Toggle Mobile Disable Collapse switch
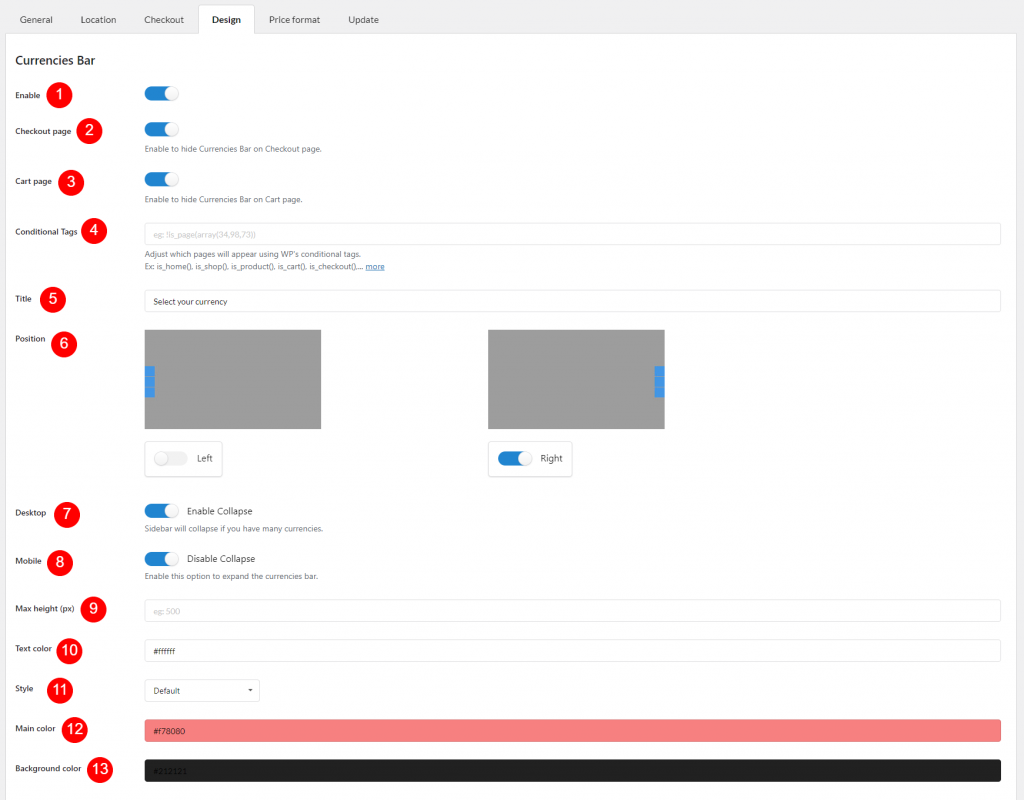1024x800 pixels. (x=161, y=559)
